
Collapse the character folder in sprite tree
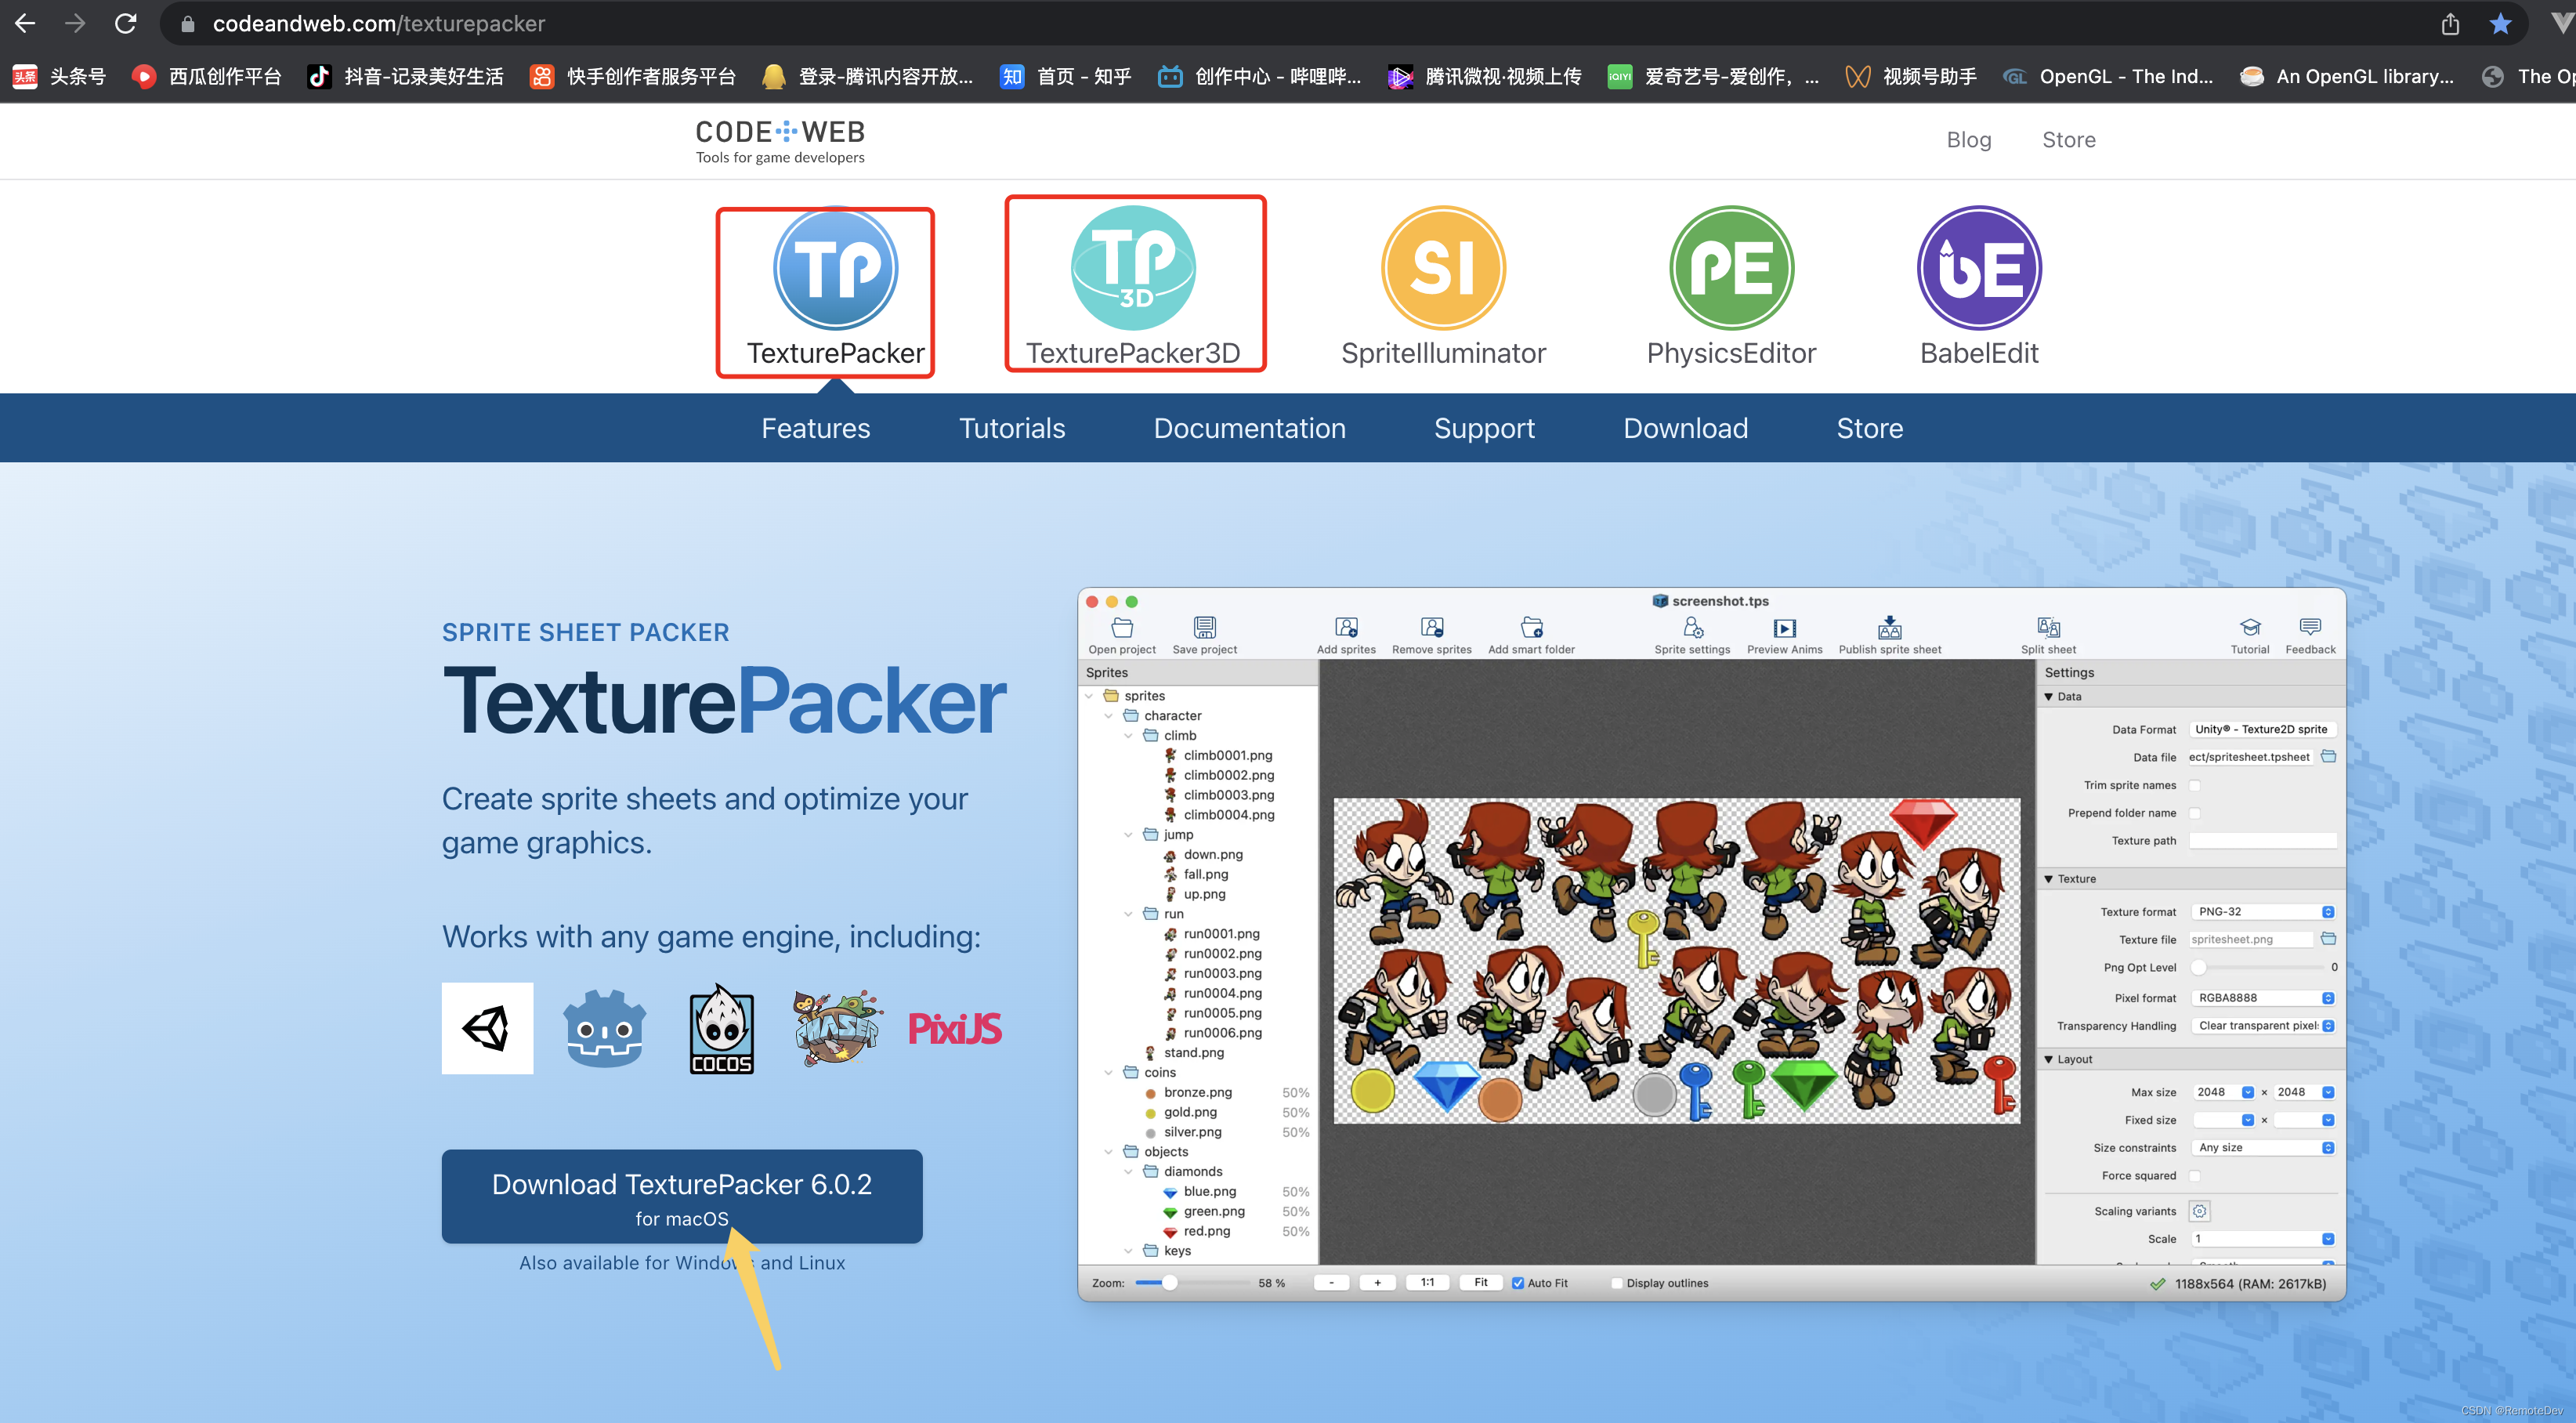(1108, 716)
